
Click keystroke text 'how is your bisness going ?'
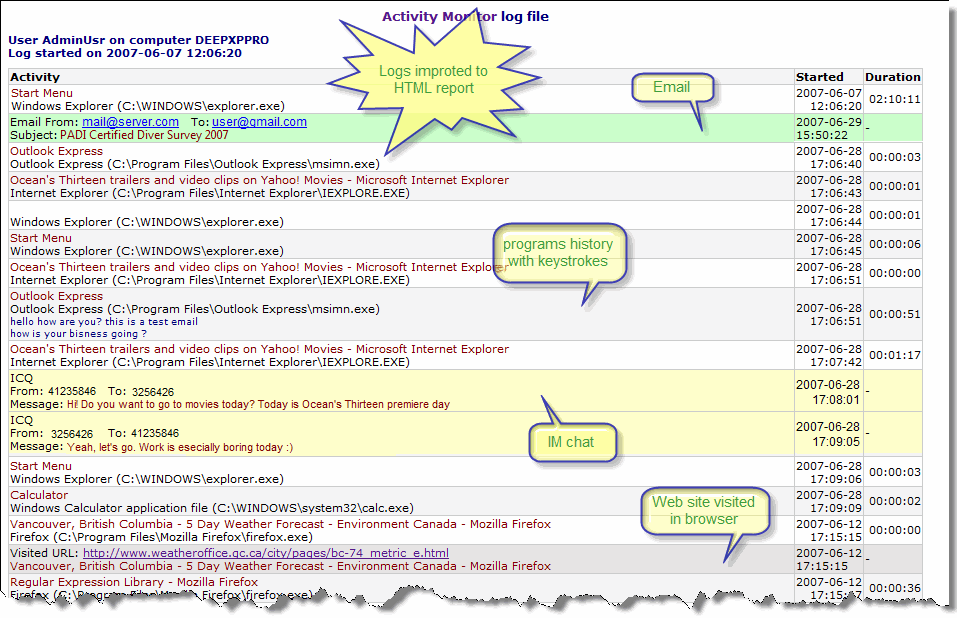click(78, 334)
